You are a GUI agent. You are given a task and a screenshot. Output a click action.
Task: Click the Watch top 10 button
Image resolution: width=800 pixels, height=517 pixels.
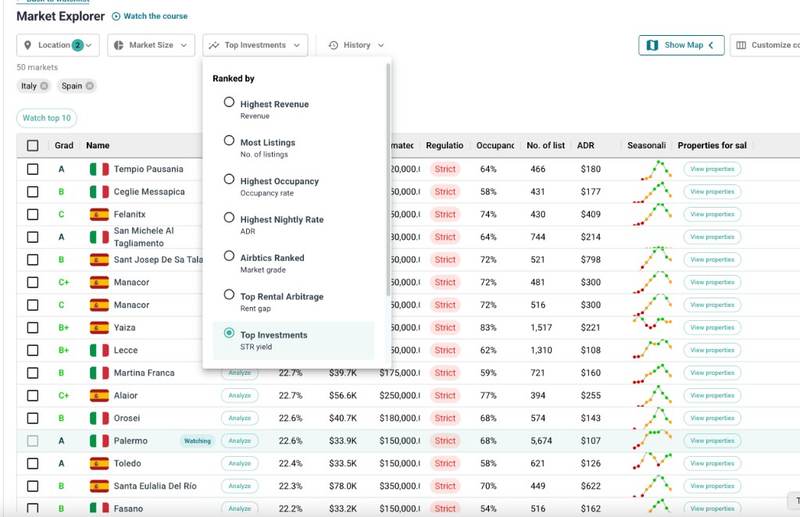click(x=47, y=118)
